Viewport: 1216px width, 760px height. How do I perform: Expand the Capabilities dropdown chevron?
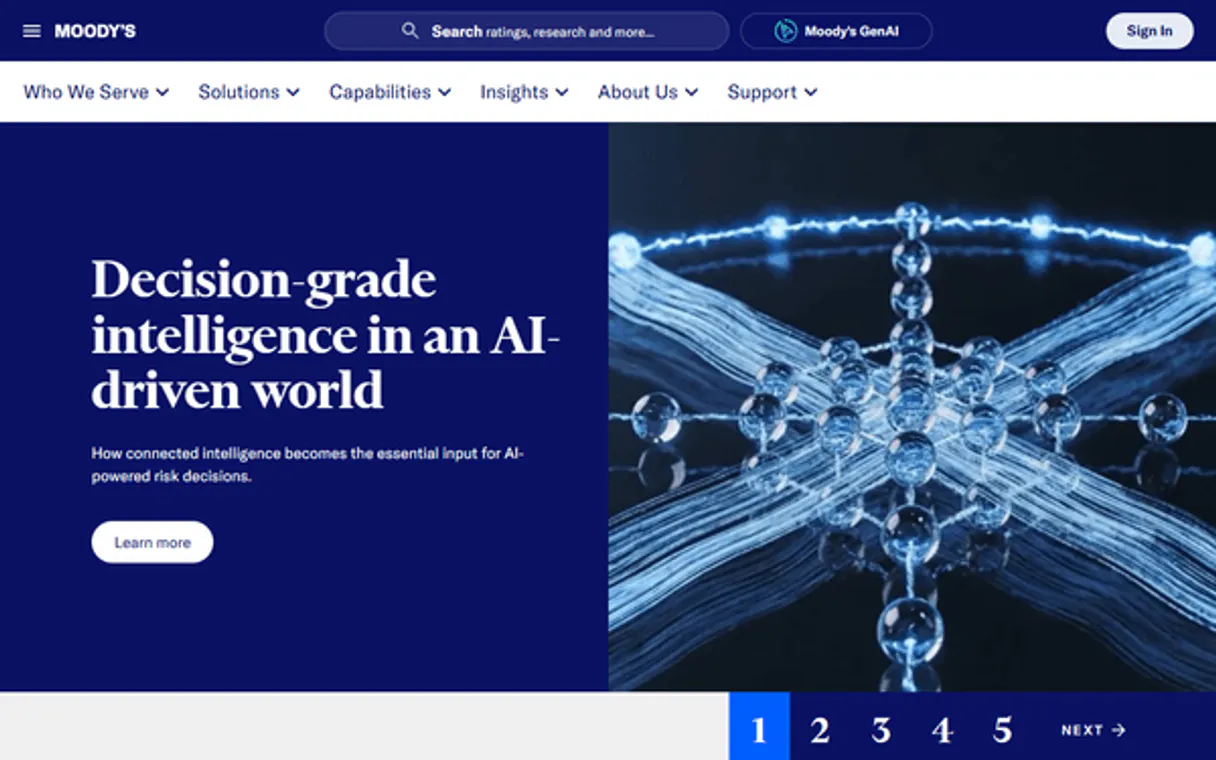click(444, 92)
